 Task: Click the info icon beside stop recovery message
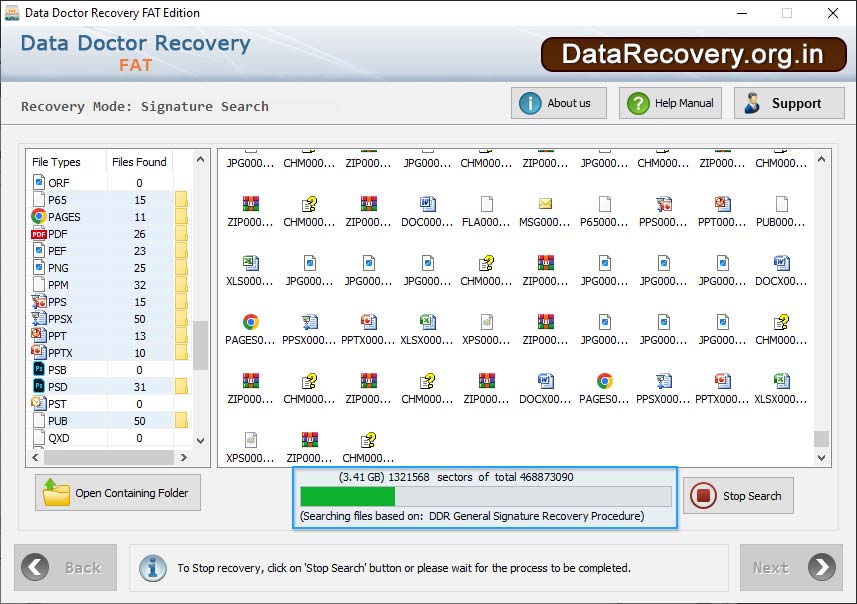pos(153,567)
